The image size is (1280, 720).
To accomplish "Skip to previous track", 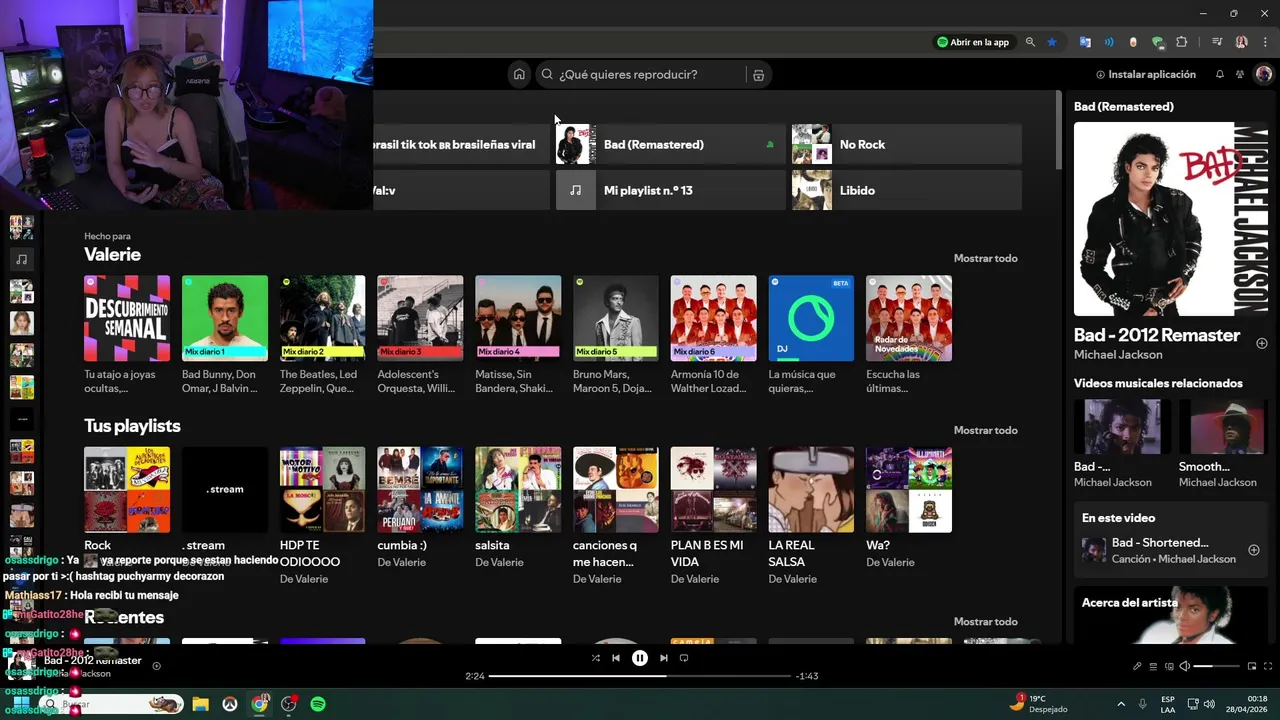I will click(616, 658).
